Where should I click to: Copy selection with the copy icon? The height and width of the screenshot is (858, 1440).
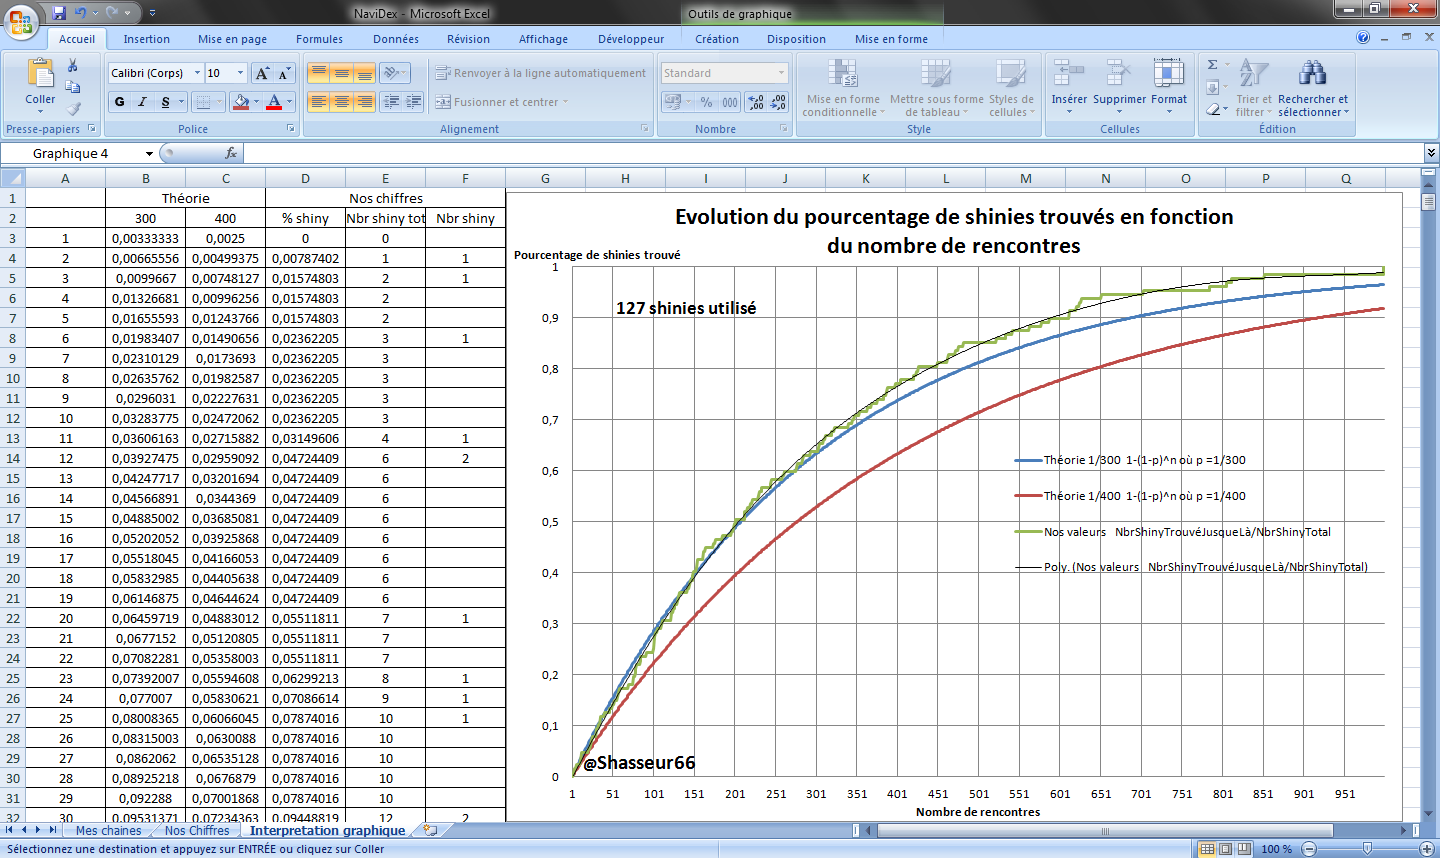pos(72,86)
